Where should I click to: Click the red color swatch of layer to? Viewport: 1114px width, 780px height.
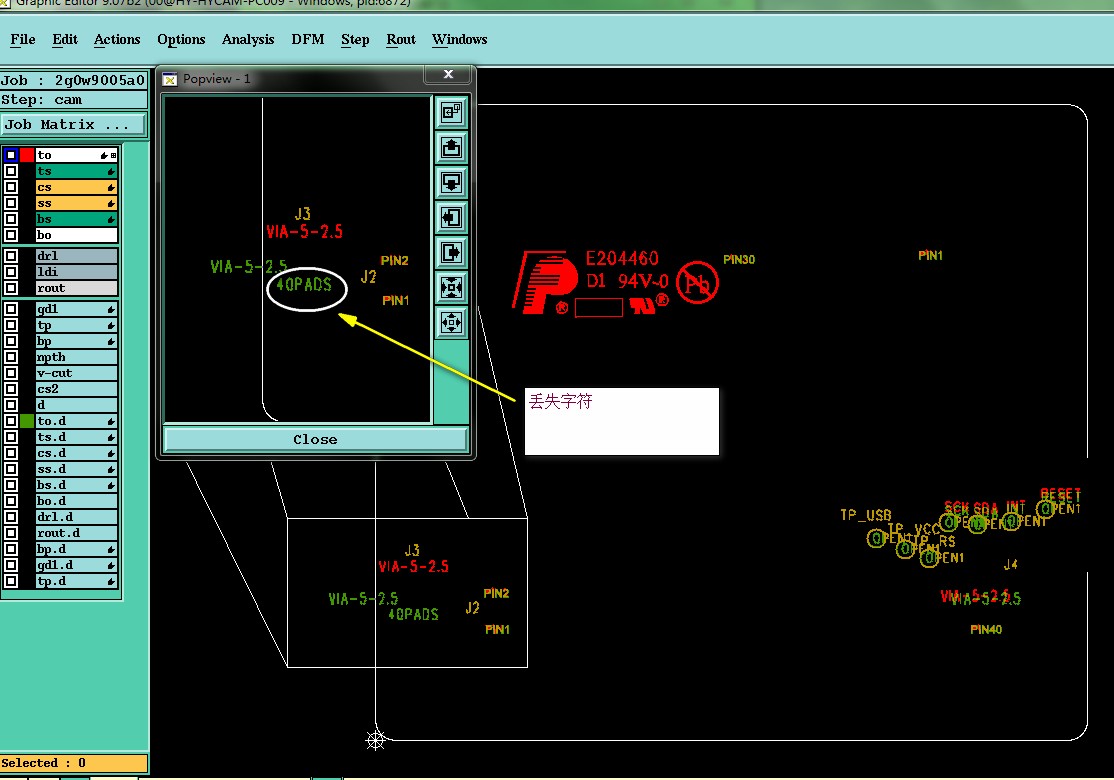point(27,155)
